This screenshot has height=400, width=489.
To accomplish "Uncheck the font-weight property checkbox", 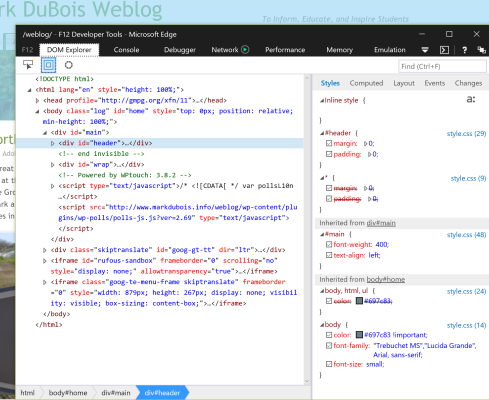I will click(329, 244).
